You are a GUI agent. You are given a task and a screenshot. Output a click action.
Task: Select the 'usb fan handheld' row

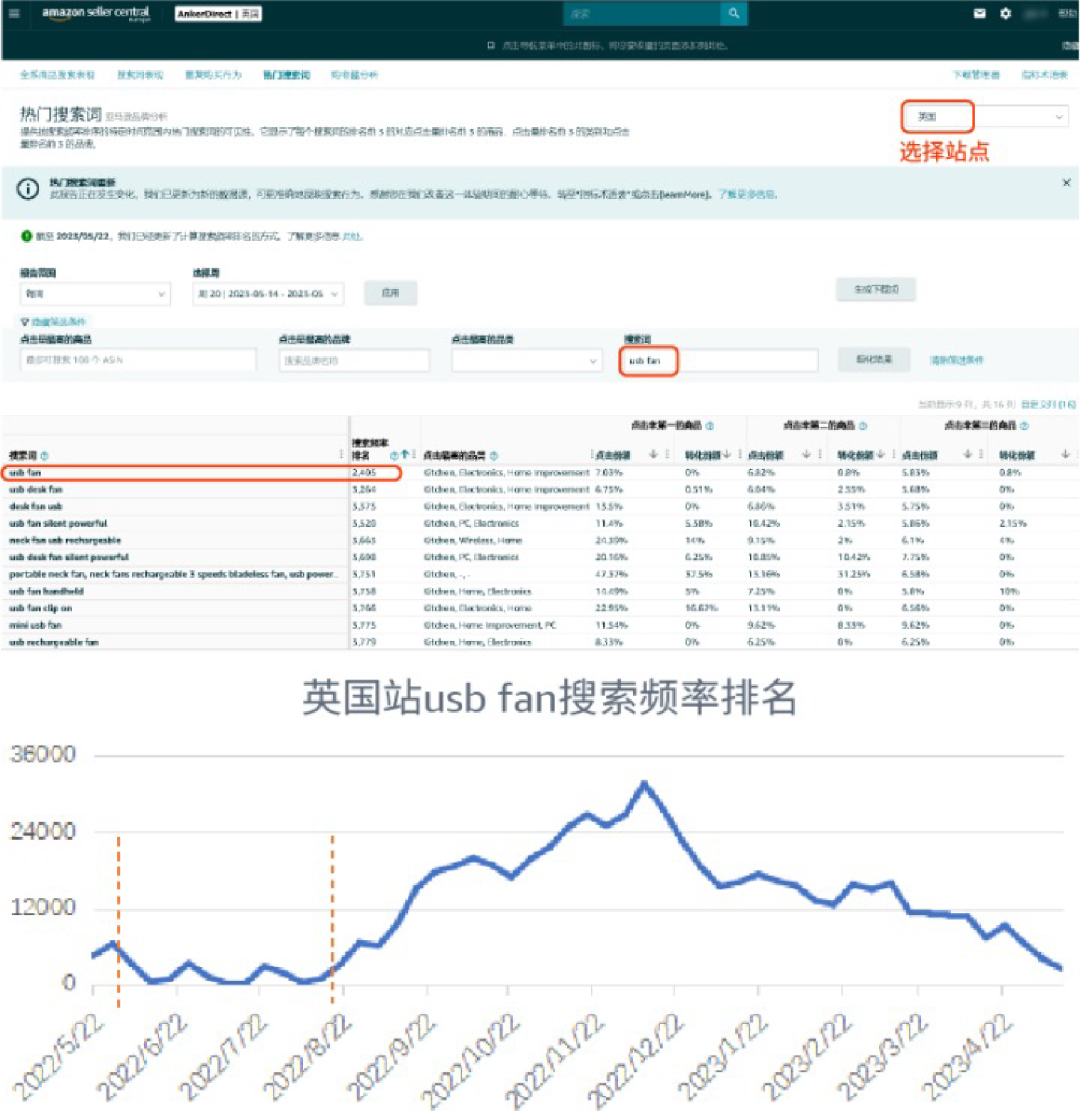540,592
